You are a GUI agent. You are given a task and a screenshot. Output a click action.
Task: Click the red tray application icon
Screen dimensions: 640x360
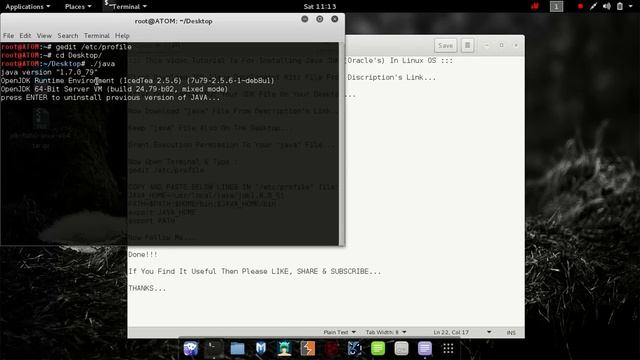click(x=535, y=6)
